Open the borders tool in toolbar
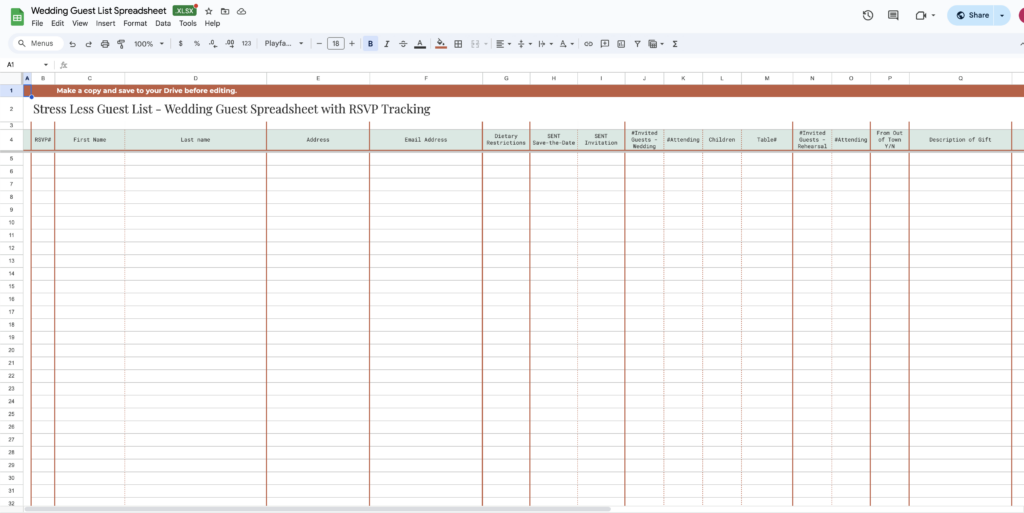 pyautogui.click(x=458, y=44)
